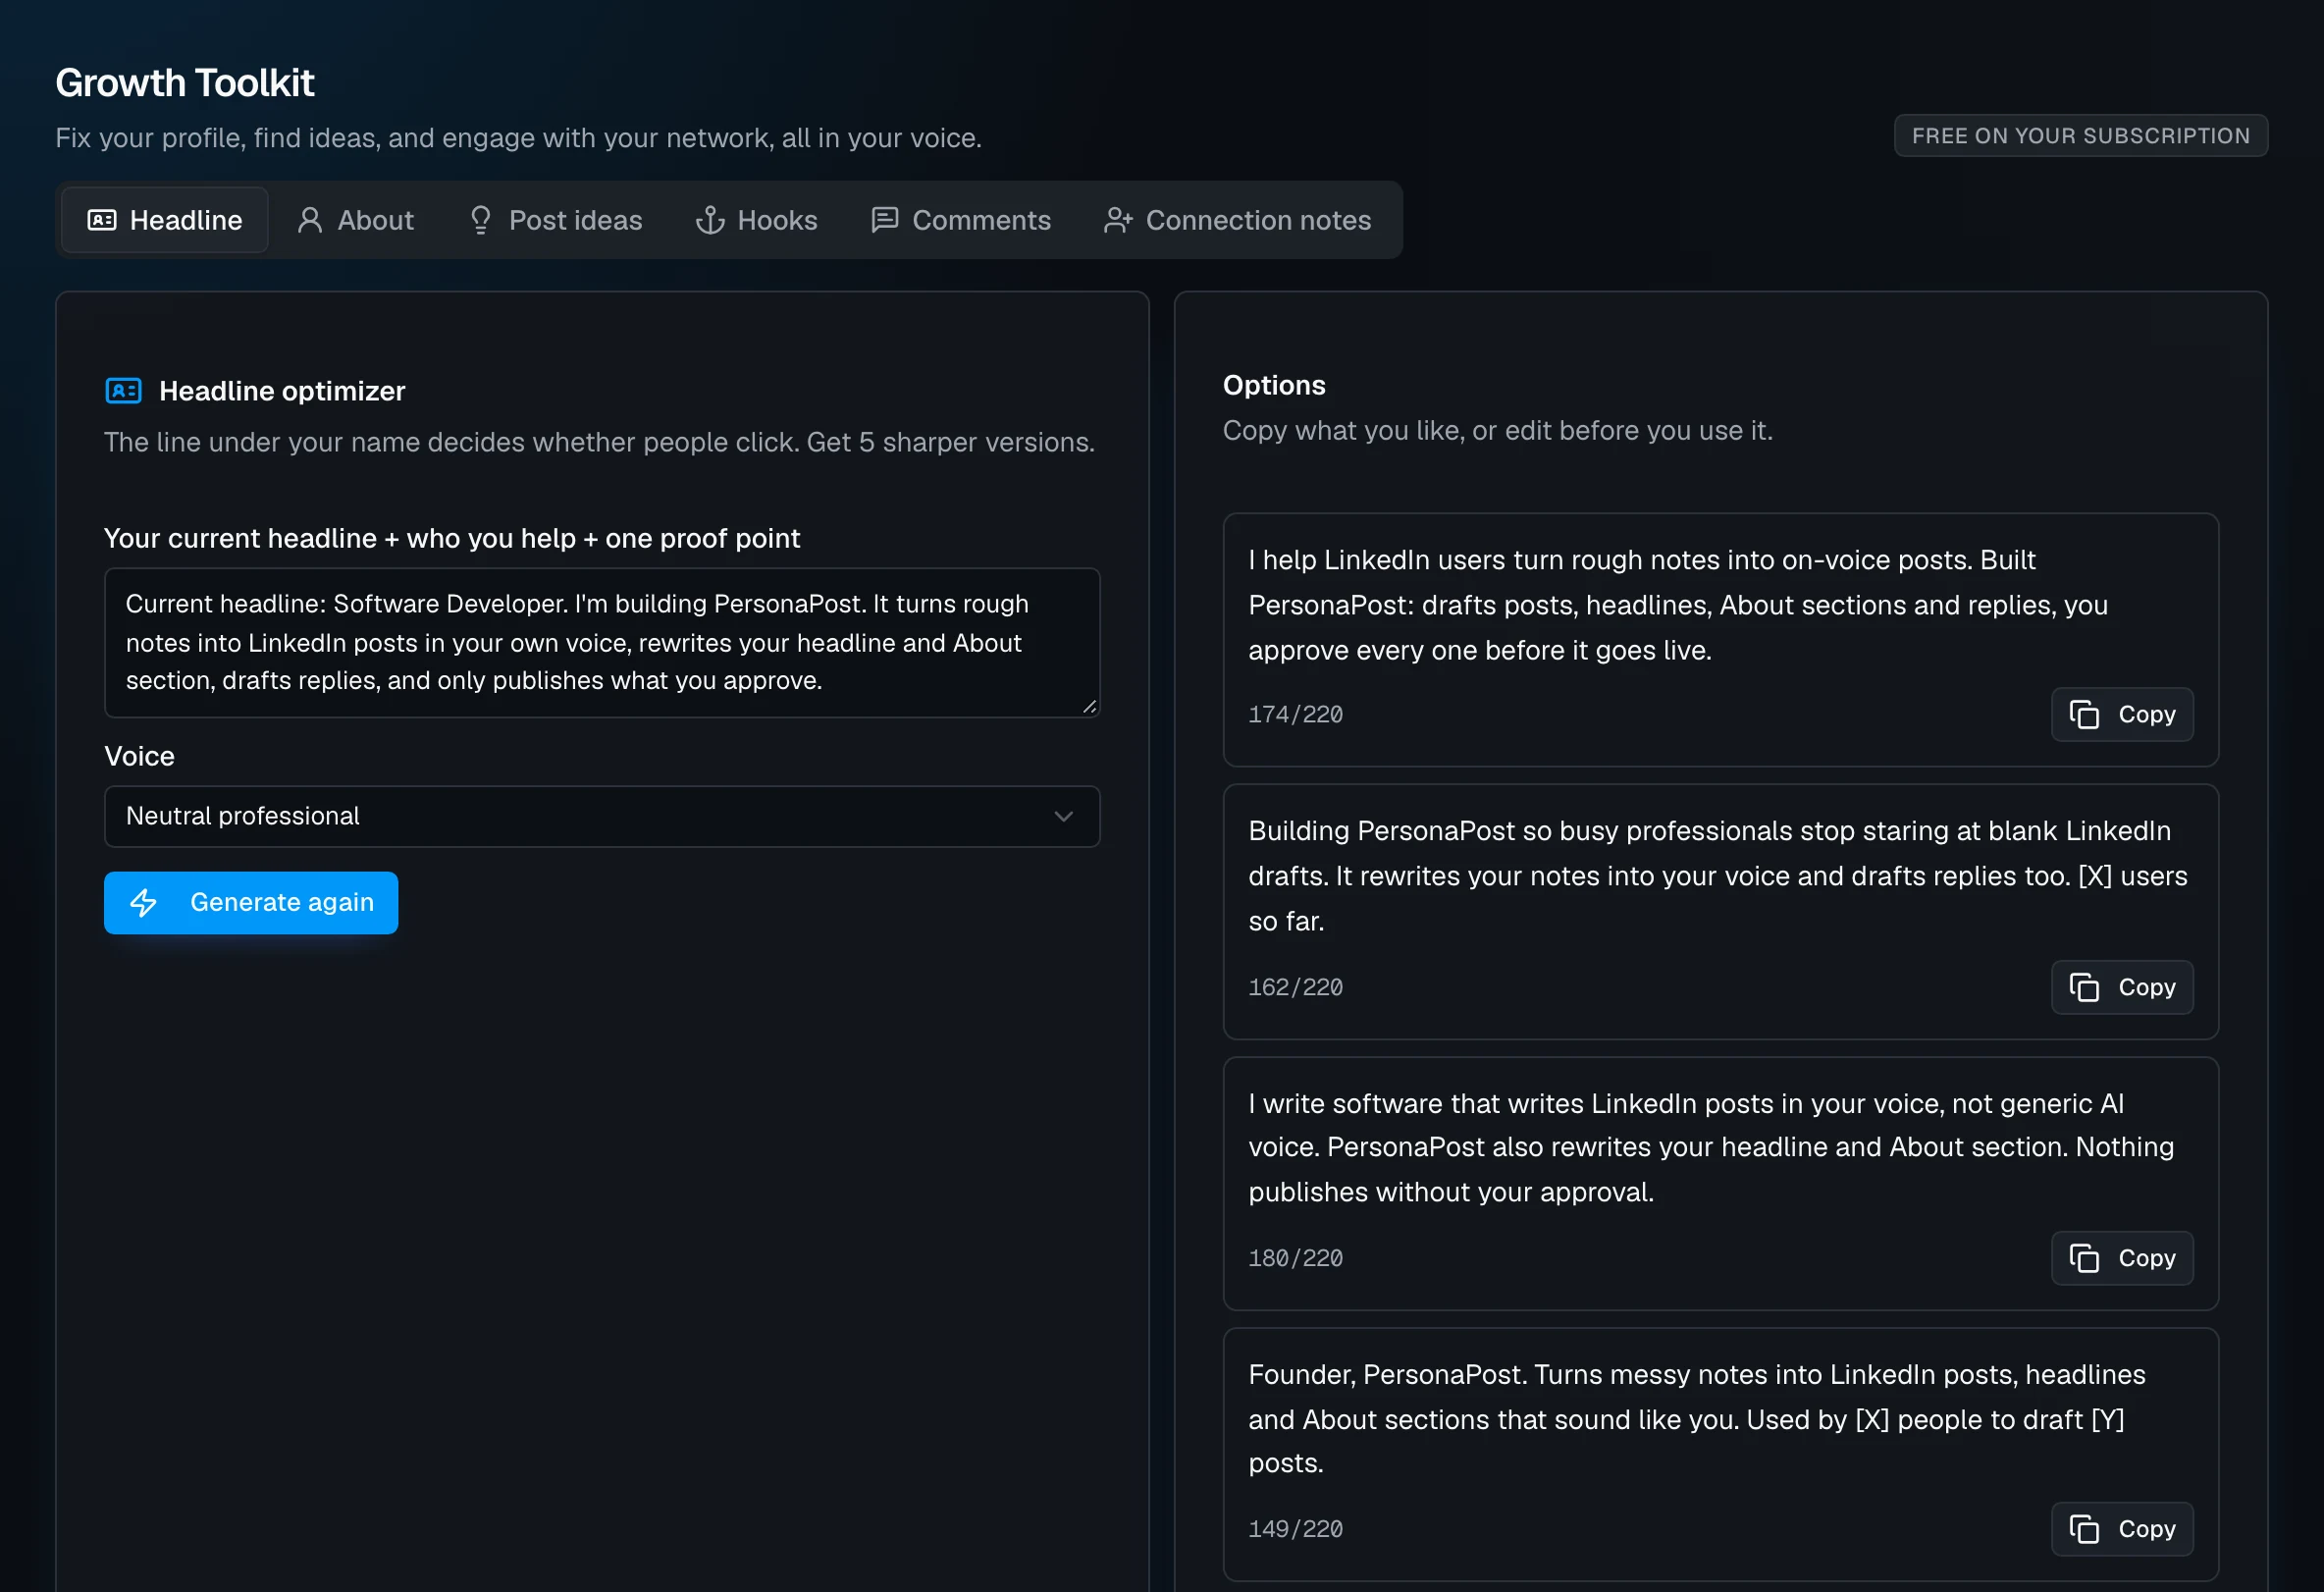Click the blue Headline optimizer icon
Image resolution: width=2324 pixels, height=1592 pixels.
pos(124,391)
